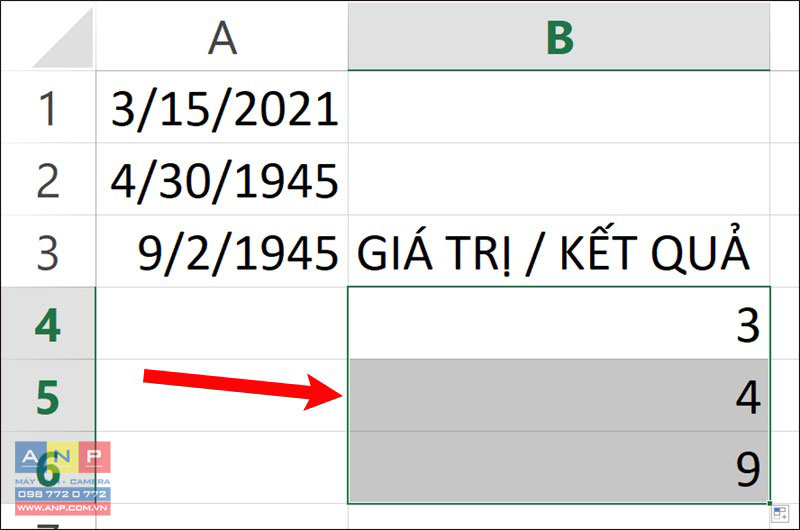Screen dimensions: 800x530
Task: Click cell B6 showing value 9
Action: point(559,468)
